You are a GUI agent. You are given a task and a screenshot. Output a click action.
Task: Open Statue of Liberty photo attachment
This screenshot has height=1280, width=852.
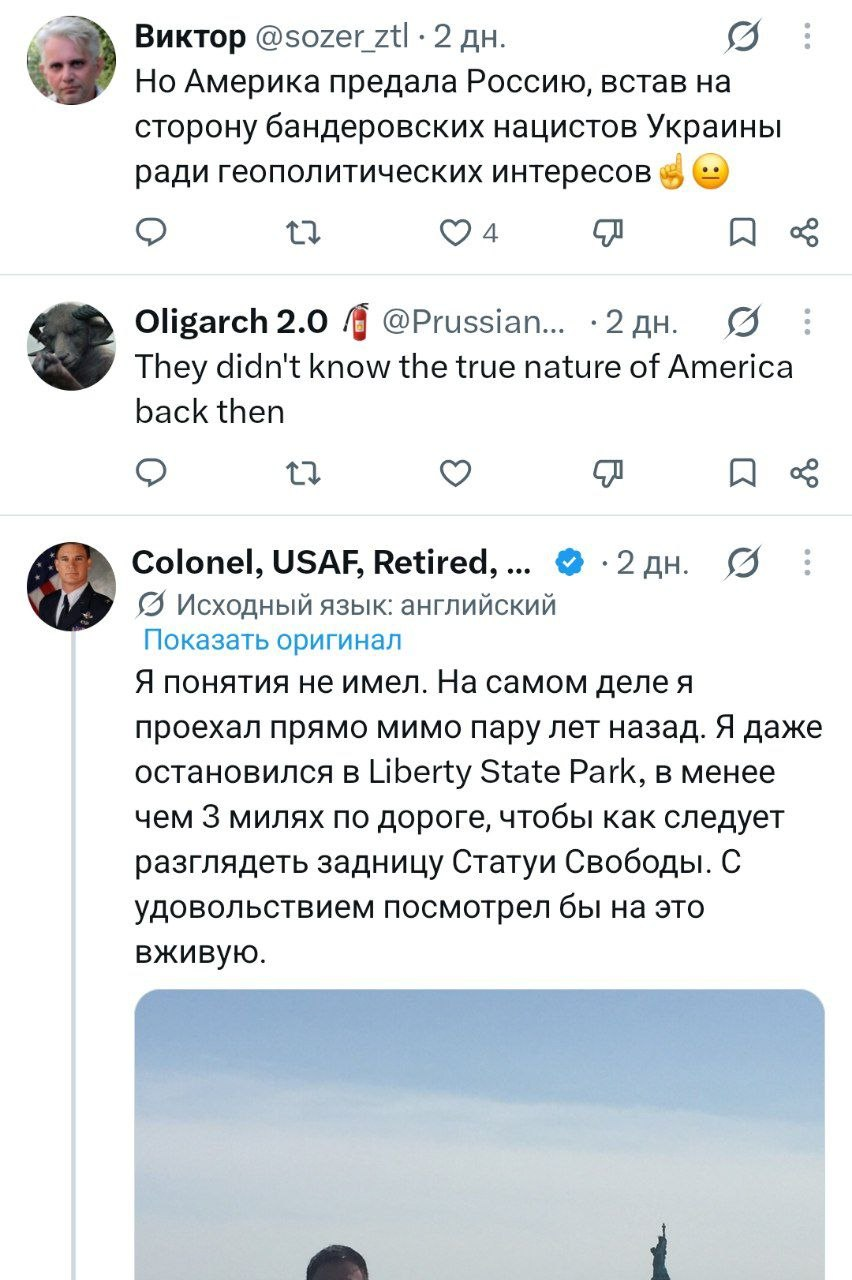click(x=480, y=1135)
